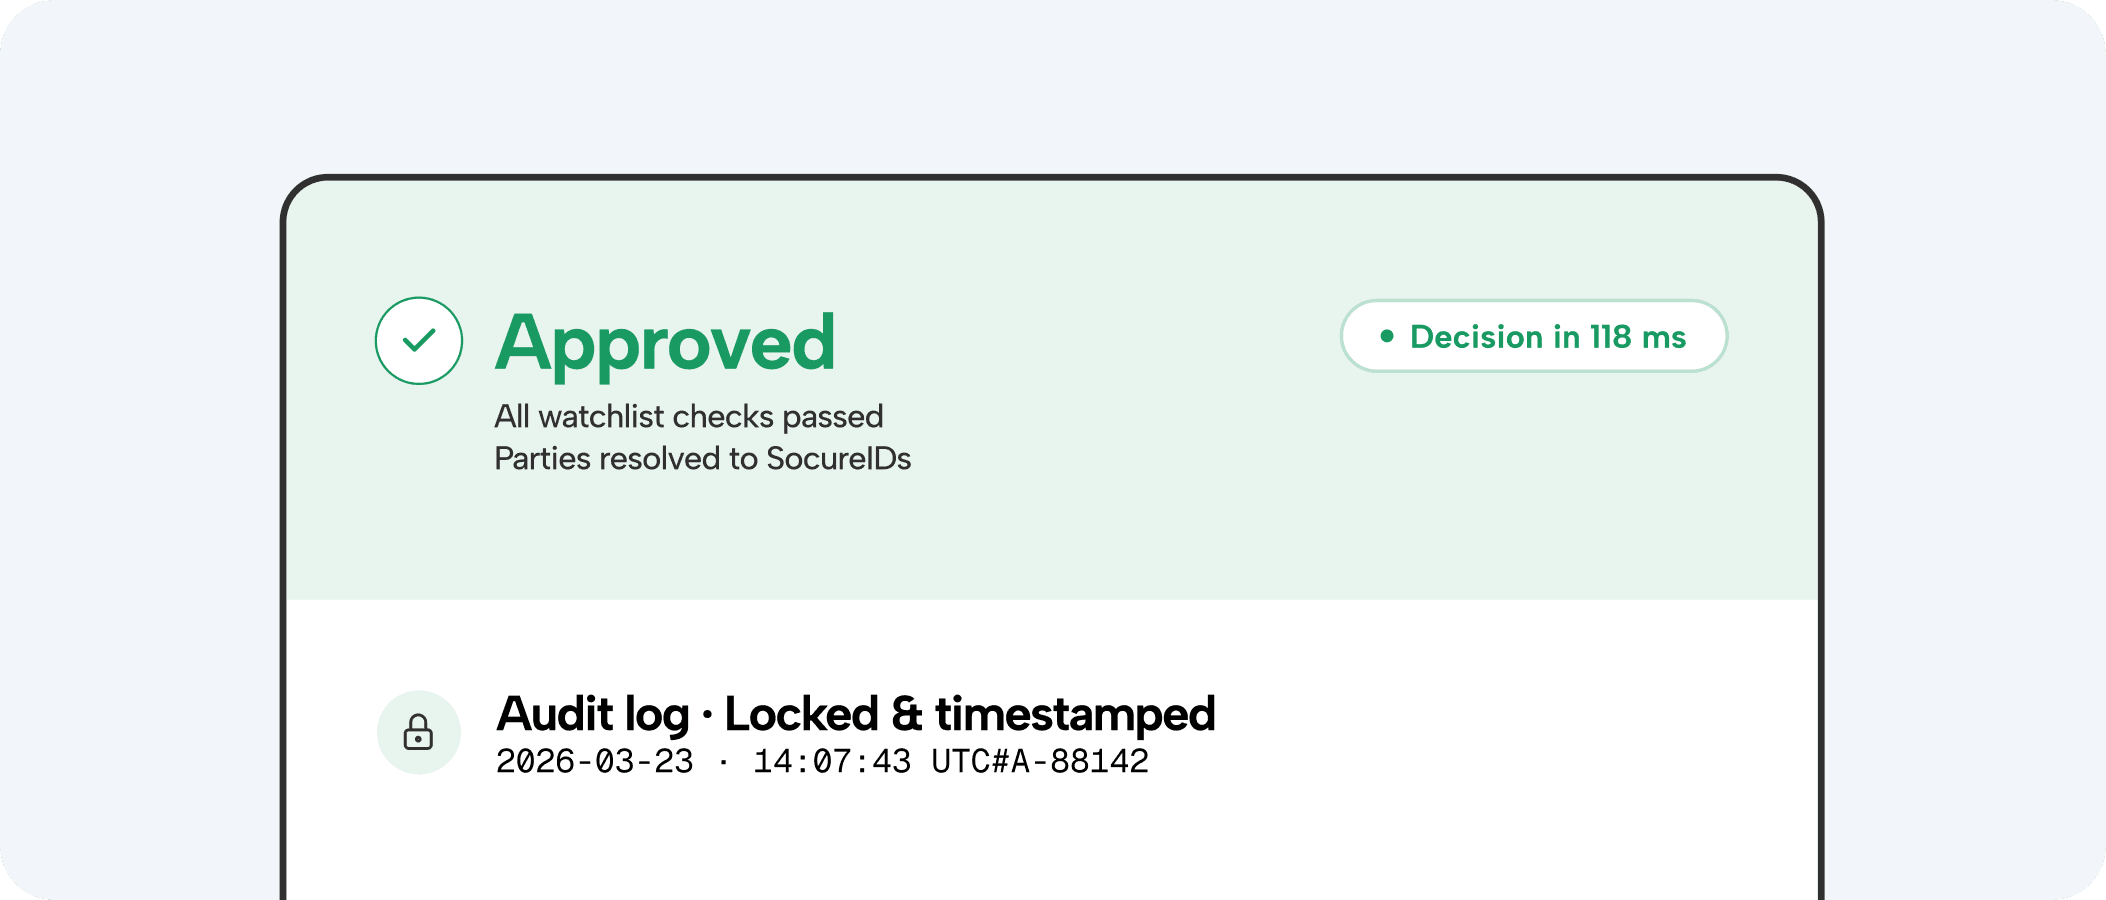This screenshot has width=2106, height=900.
Task: Click the word 'timestamped' in the audit heading
Action: [x=1075, y=714]
